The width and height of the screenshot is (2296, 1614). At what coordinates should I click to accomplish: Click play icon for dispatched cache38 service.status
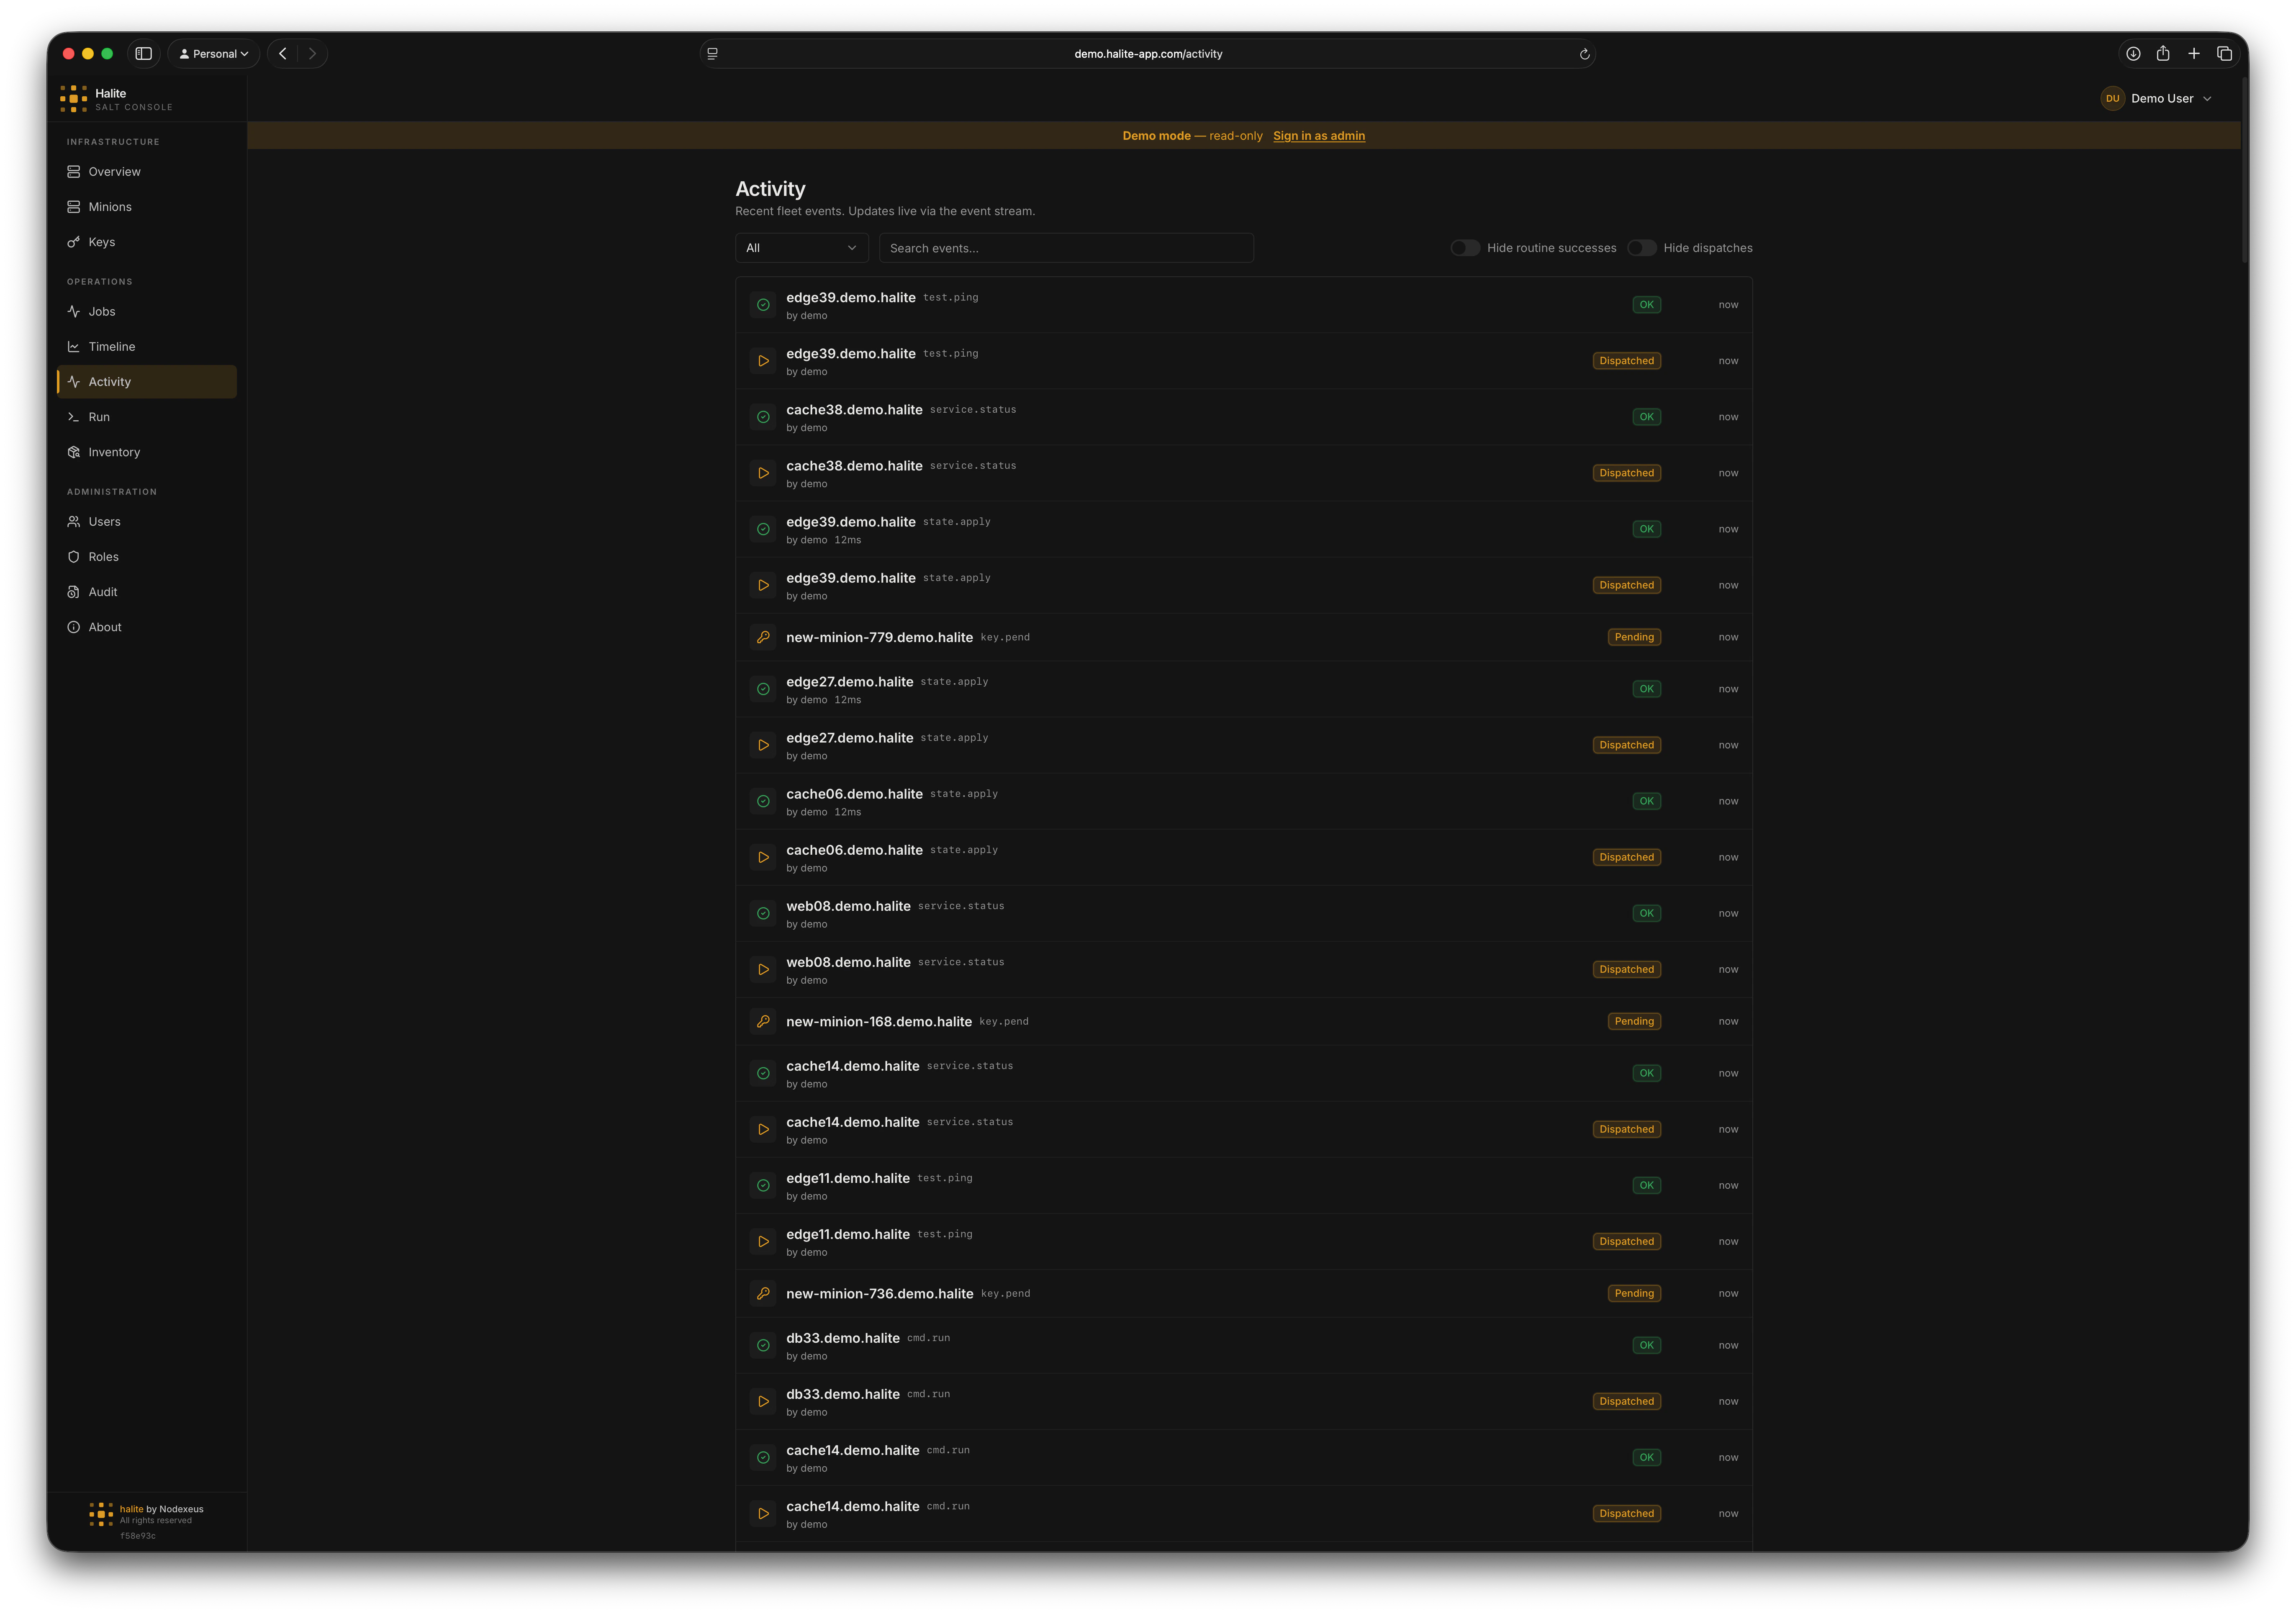(763, 473)
